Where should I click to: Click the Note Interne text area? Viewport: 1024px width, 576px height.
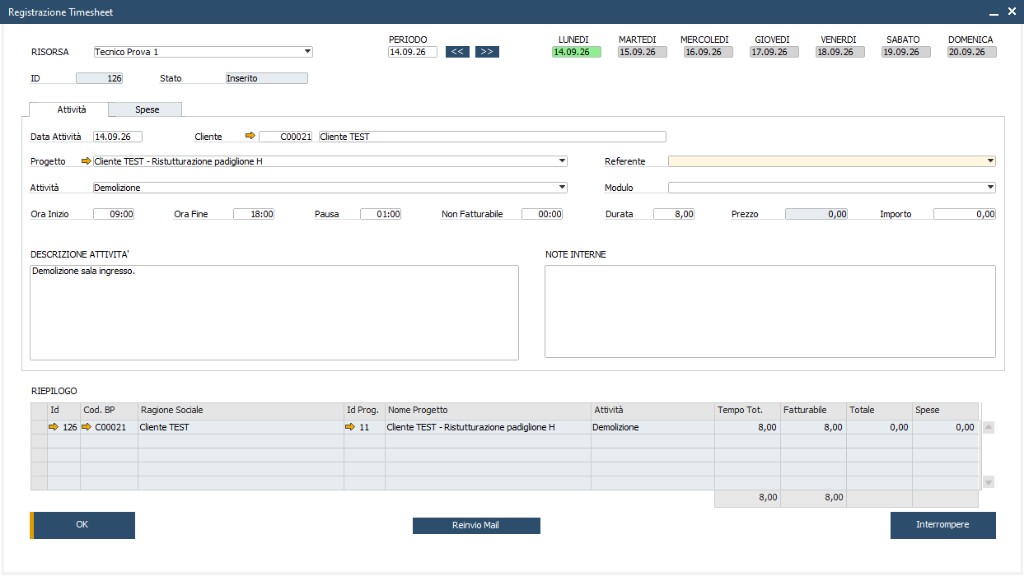[770, 312]
